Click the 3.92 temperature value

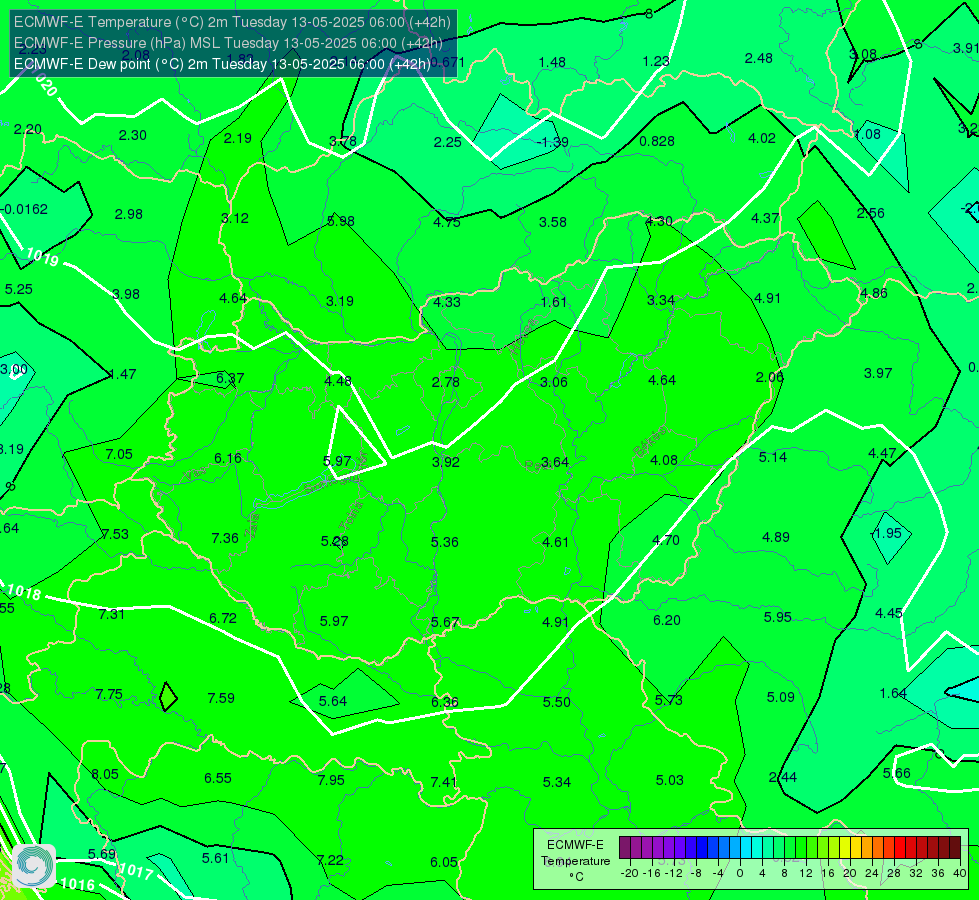446,462
